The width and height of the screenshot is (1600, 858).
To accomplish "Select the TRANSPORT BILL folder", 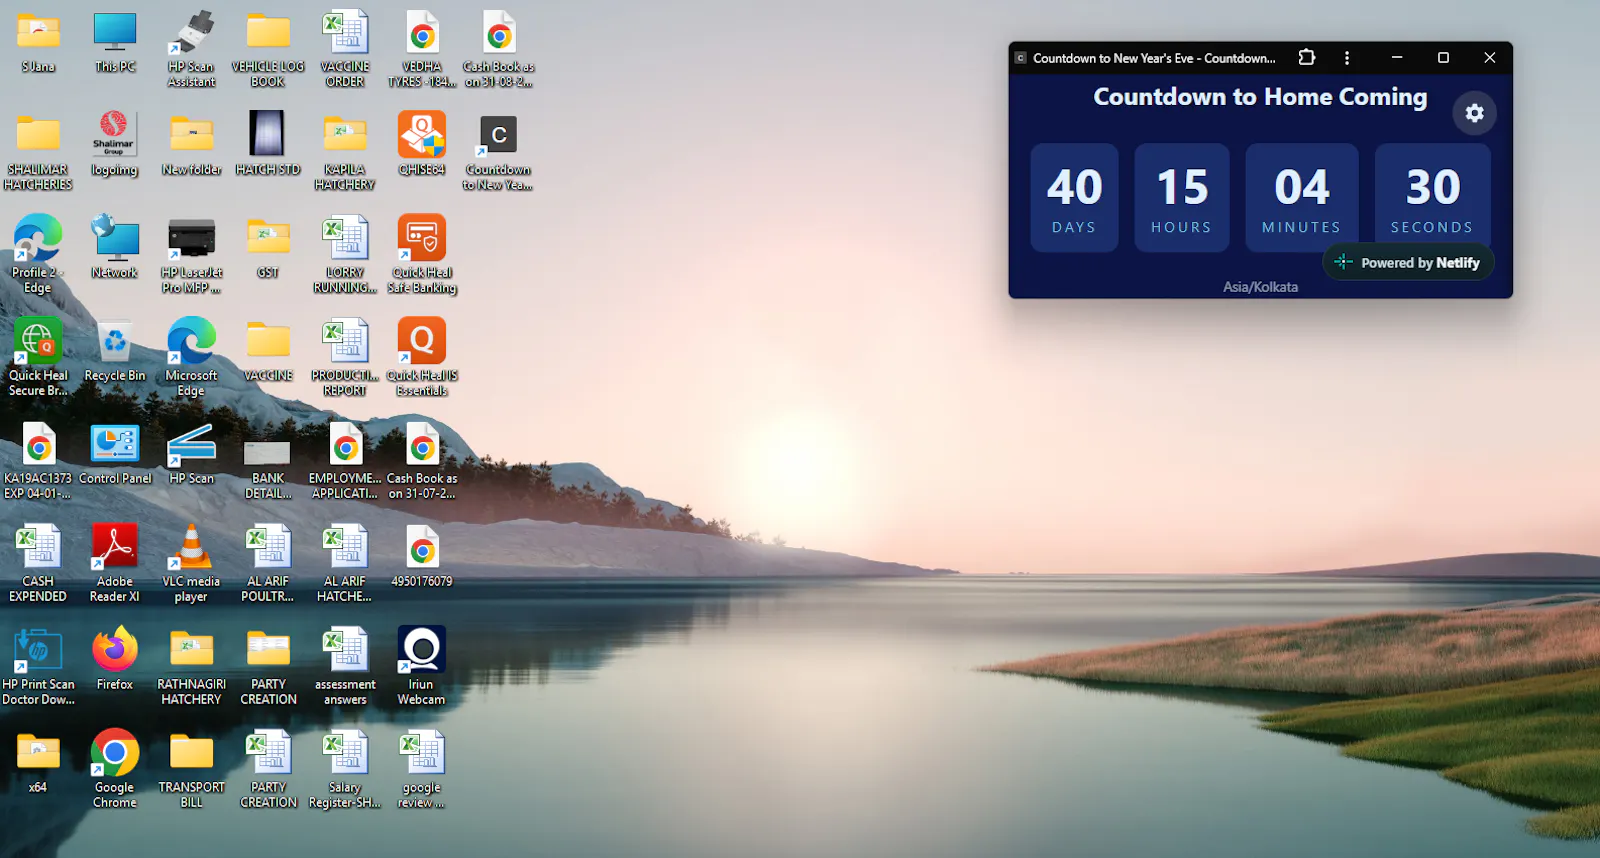I will 191,771.
